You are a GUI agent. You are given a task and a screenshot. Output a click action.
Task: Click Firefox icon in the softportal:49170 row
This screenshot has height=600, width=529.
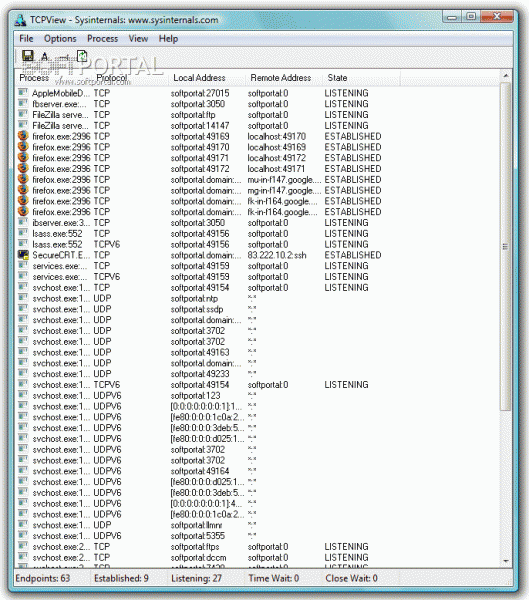coord(23,146)
